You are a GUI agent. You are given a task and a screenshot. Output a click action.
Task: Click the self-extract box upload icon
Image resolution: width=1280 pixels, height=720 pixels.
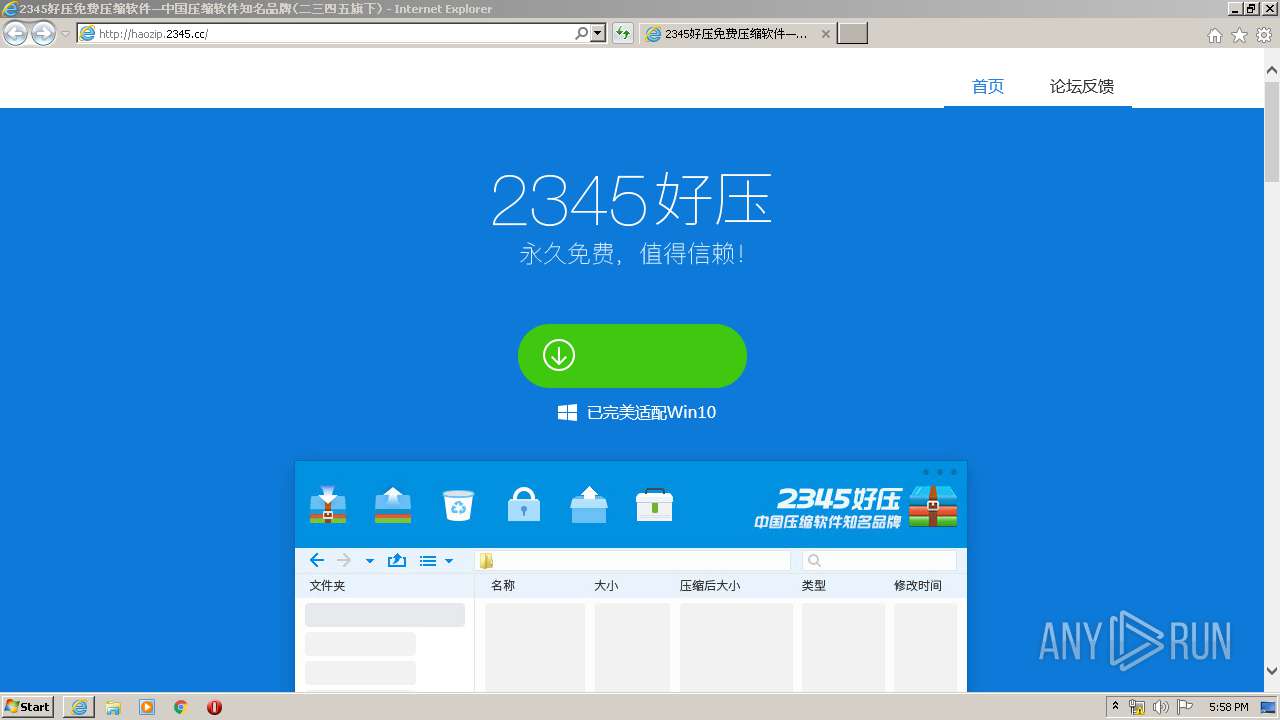pyautogui.click(x=589, y=505)
